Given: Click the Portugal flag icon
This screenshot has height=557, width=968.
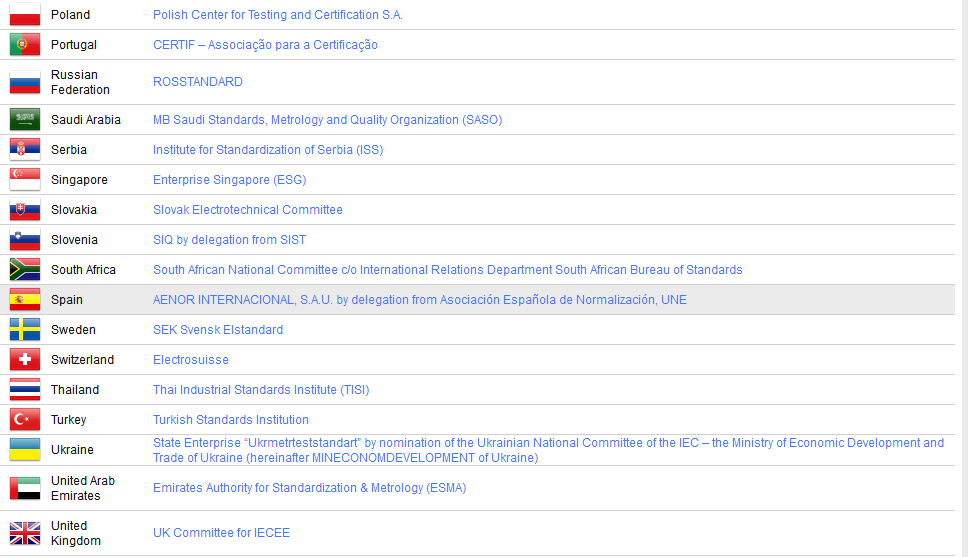Looking at the screenshot, I should 24,45.
